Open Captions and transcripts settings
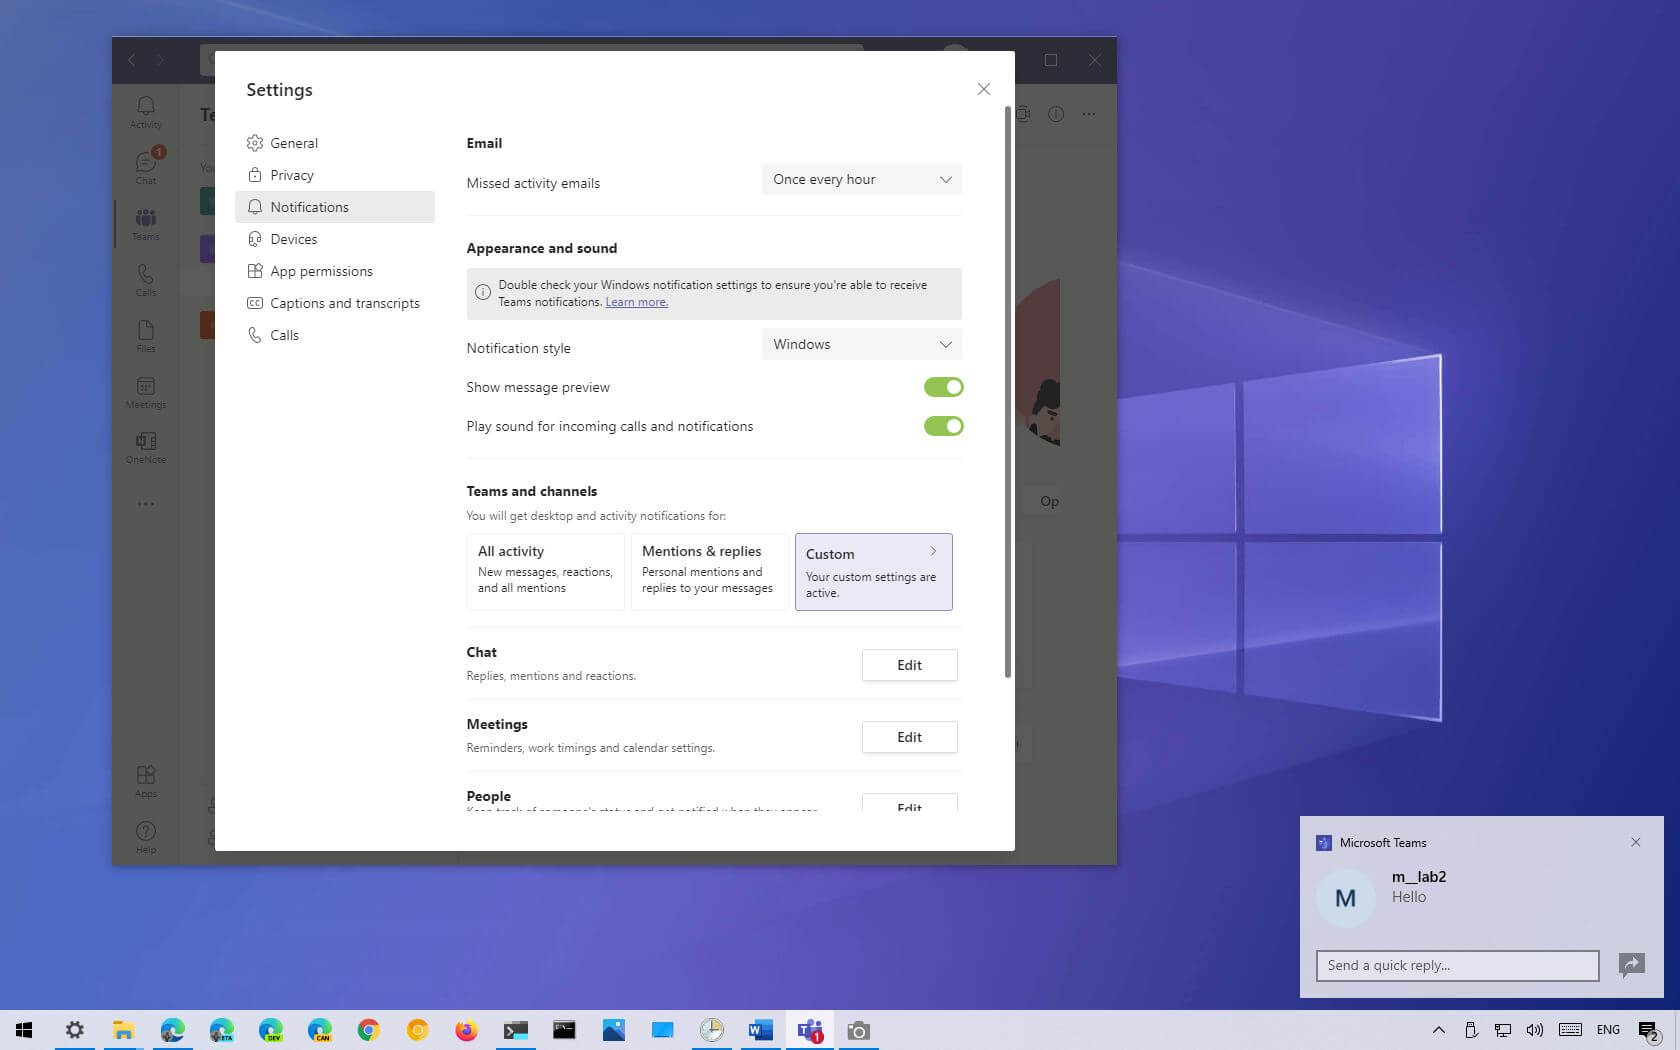The width and height of the screenshot is (1680, 1050). [345, 303]
